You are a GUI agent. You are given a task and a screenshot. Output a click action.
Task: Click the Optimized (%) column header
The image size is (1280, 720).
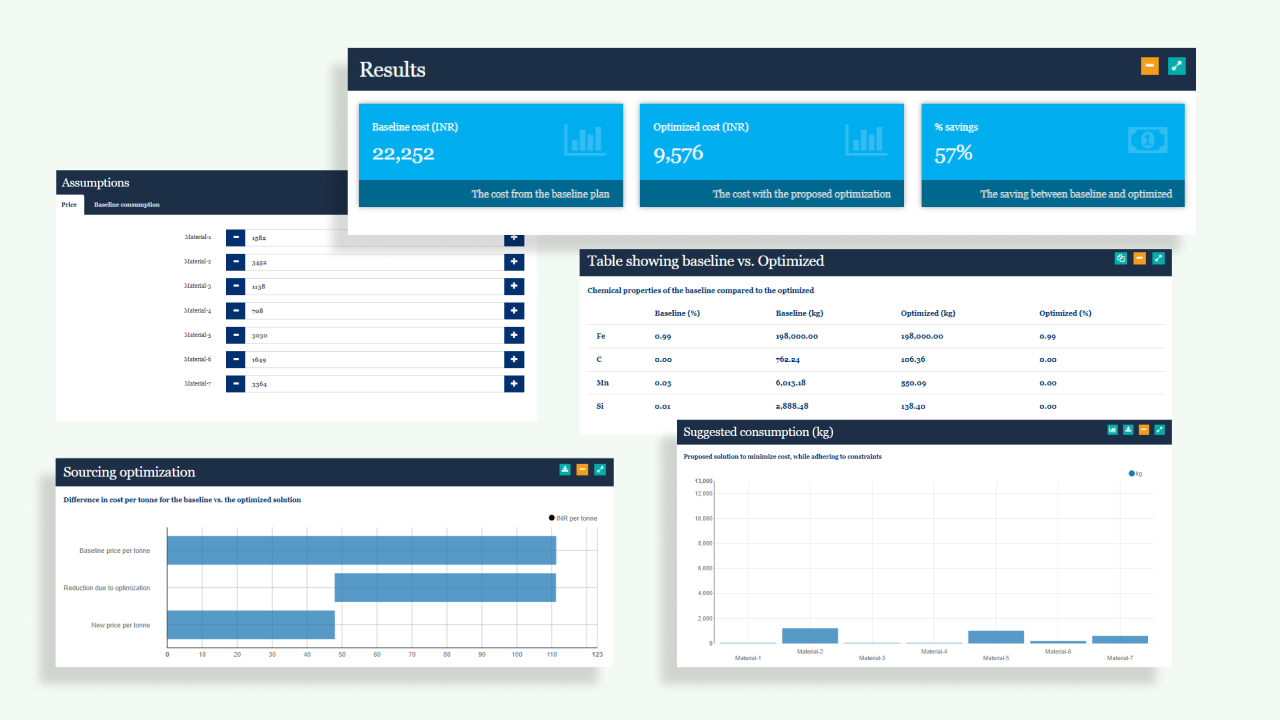point(1065,313)
